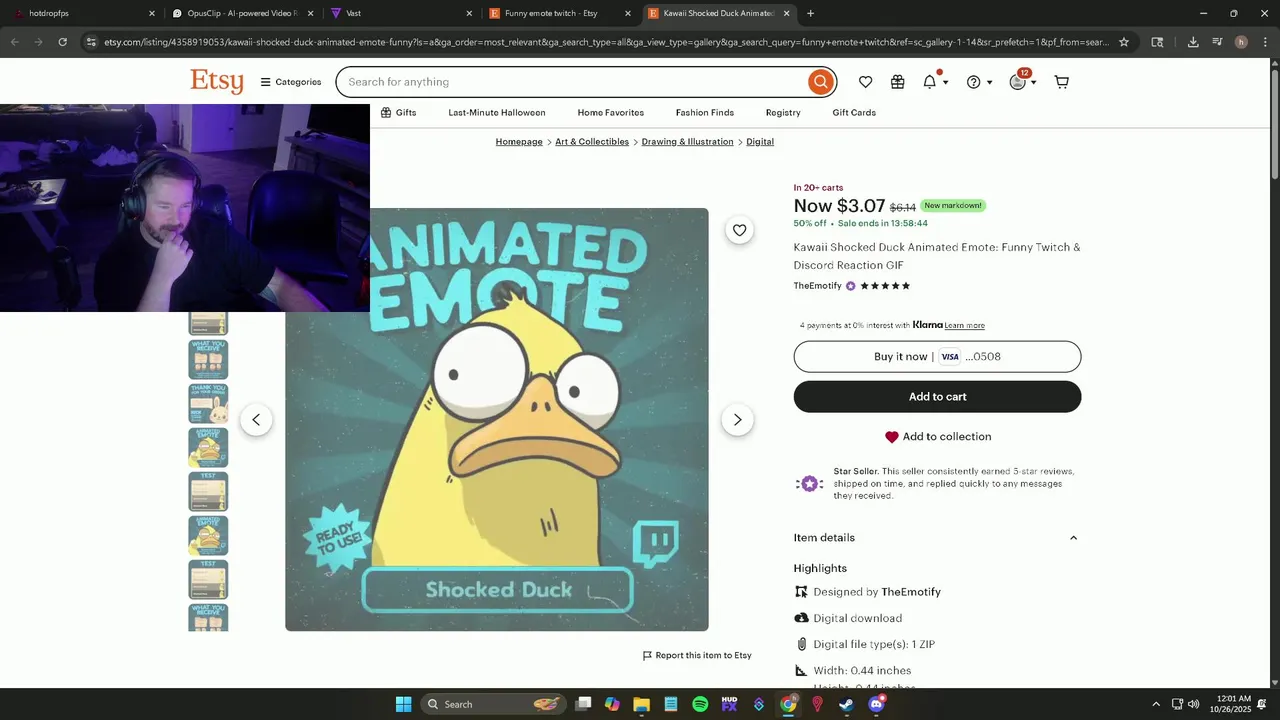
Task: Switch to Funny emote twitch Etsy tab
Action: (558, 13)
